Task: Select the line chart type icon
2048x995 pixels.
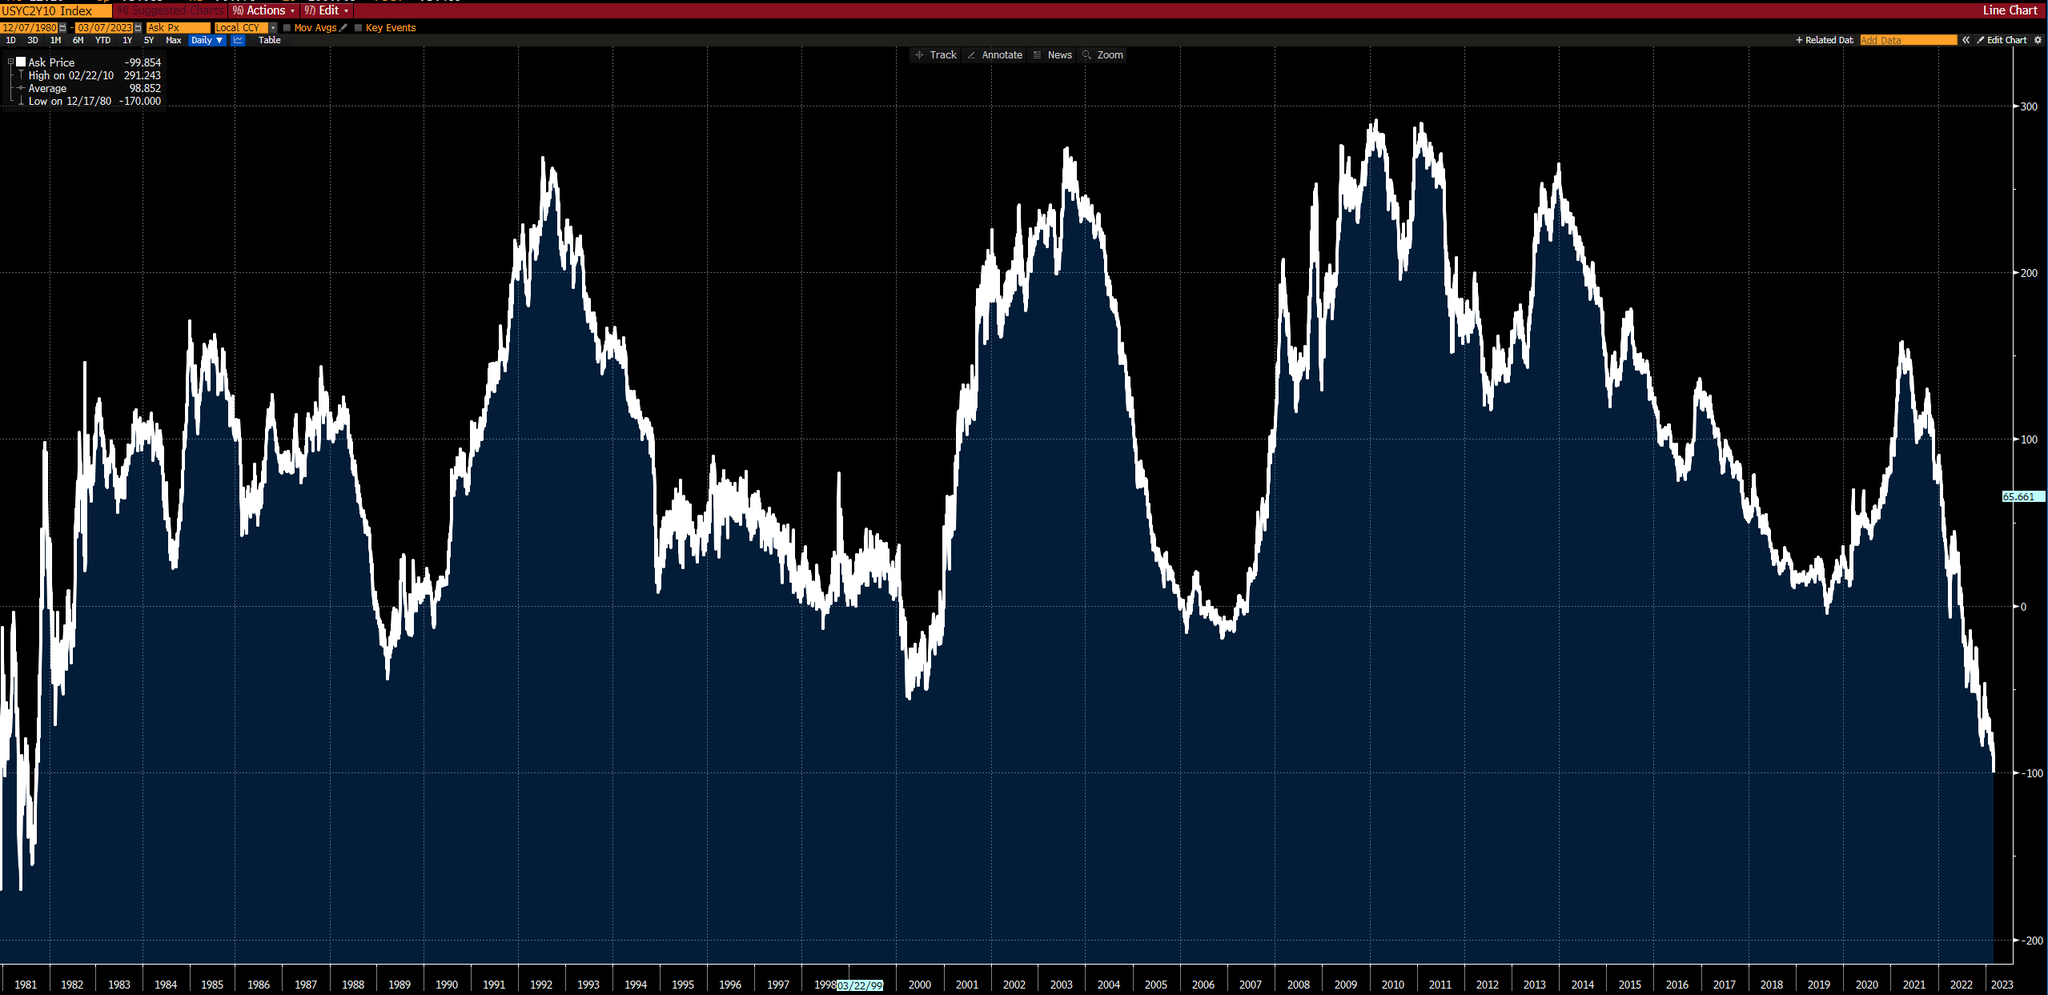Action: coord(238,40)
